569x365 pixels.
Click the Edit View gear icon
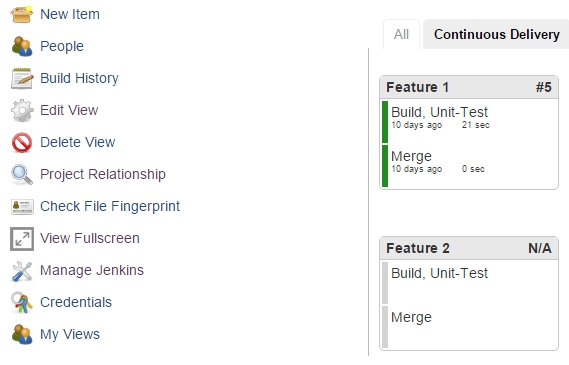22,110
